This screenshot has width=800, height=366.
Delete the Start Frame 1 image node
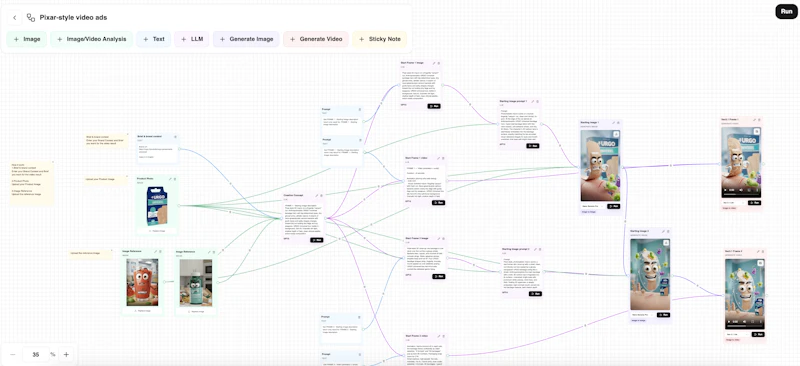coord(438,63)
